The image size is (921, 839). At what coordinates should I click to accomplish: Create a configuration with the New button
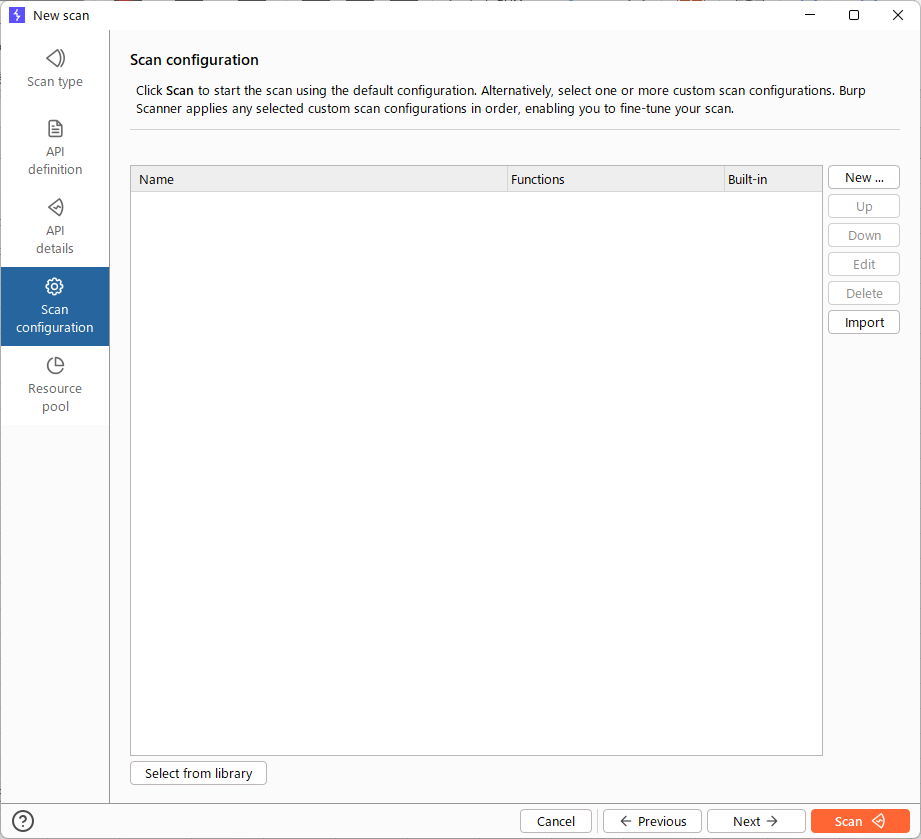863,177
